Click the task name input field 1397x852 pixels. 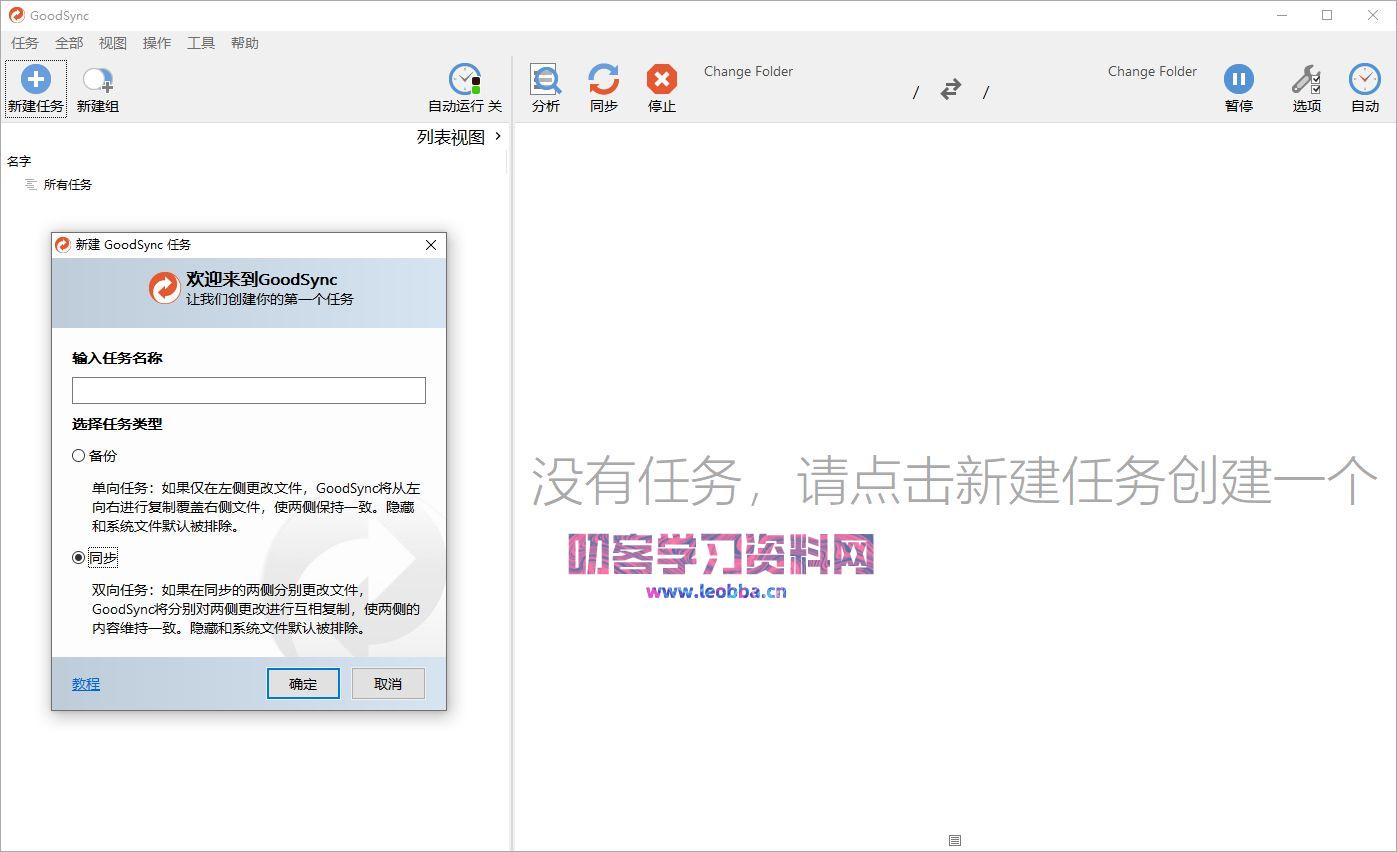coord(247,390)
